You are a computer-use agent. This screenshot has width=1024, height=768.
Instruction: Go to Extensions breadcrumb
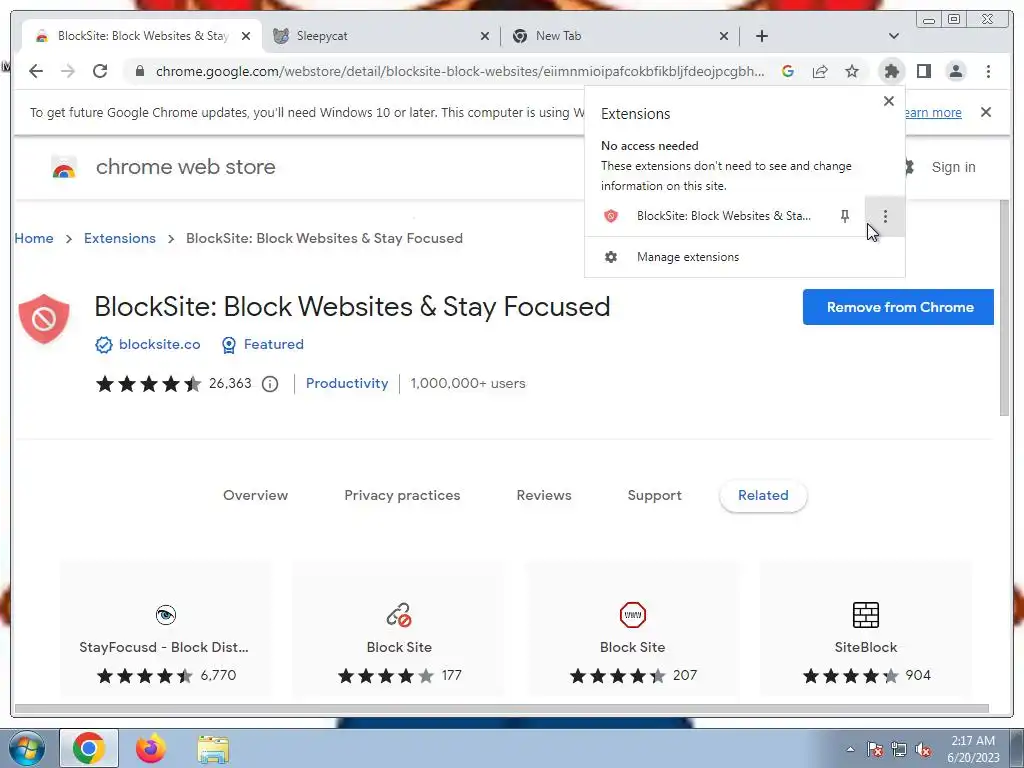click(120, 238)
